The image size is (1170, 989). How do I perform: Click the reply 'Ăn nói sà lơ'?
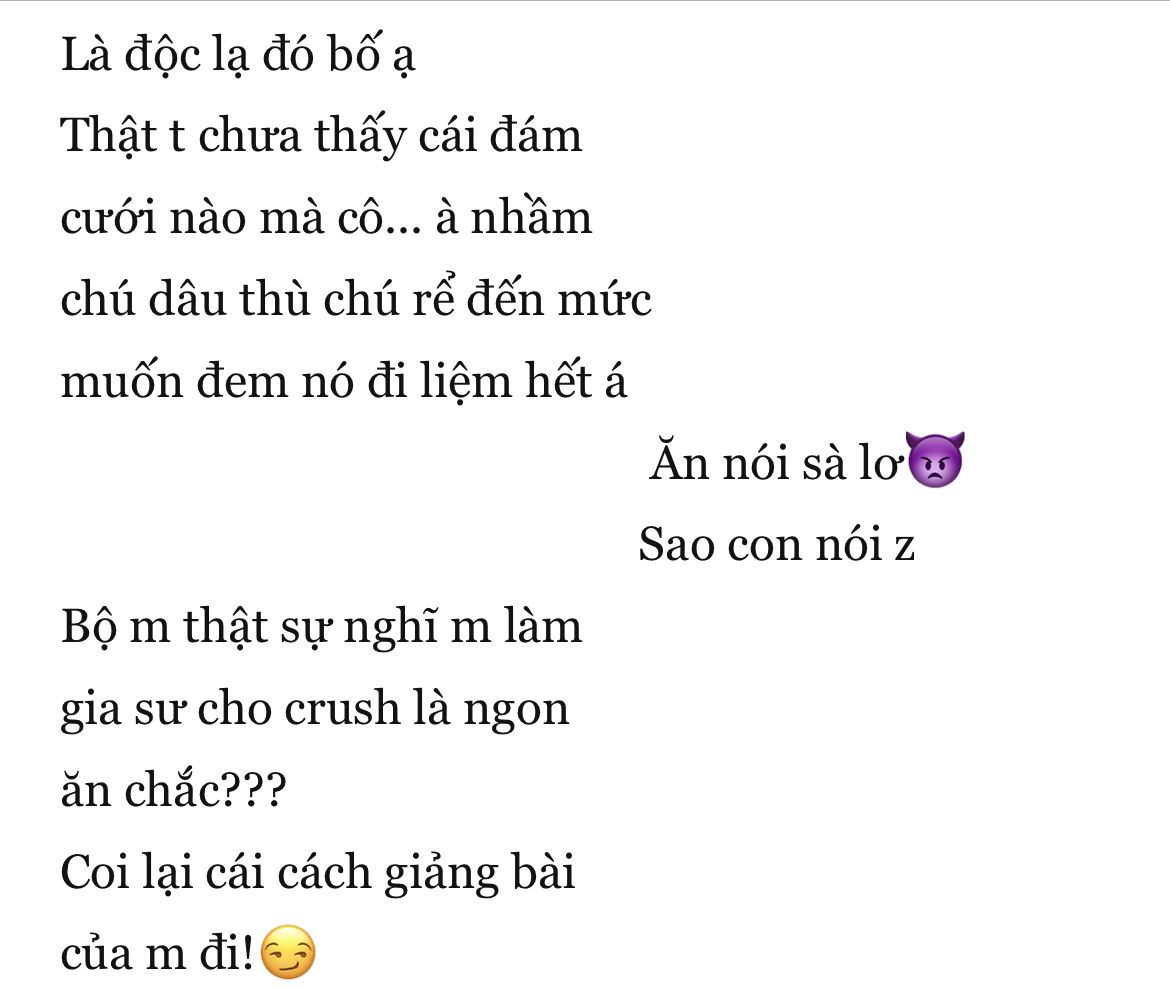click(x=775, y=462)
